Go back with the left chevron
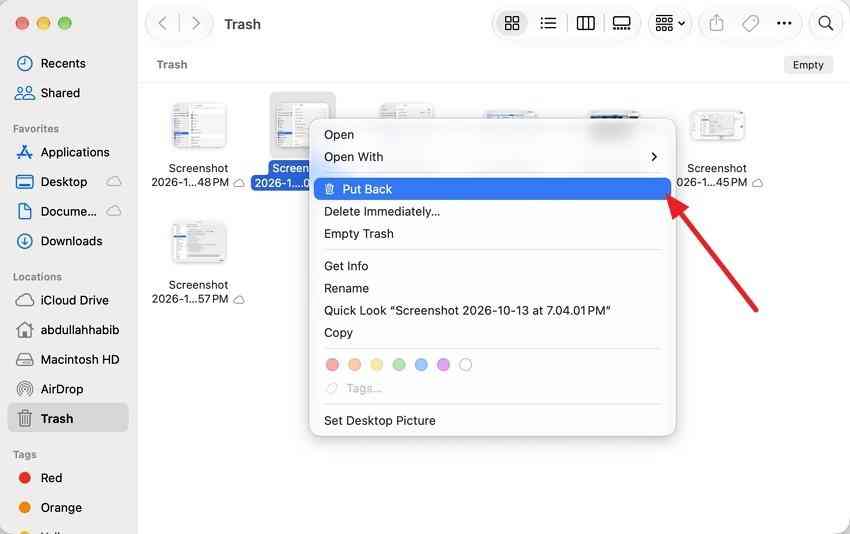The image size is (850, 534). pos(163,23)
